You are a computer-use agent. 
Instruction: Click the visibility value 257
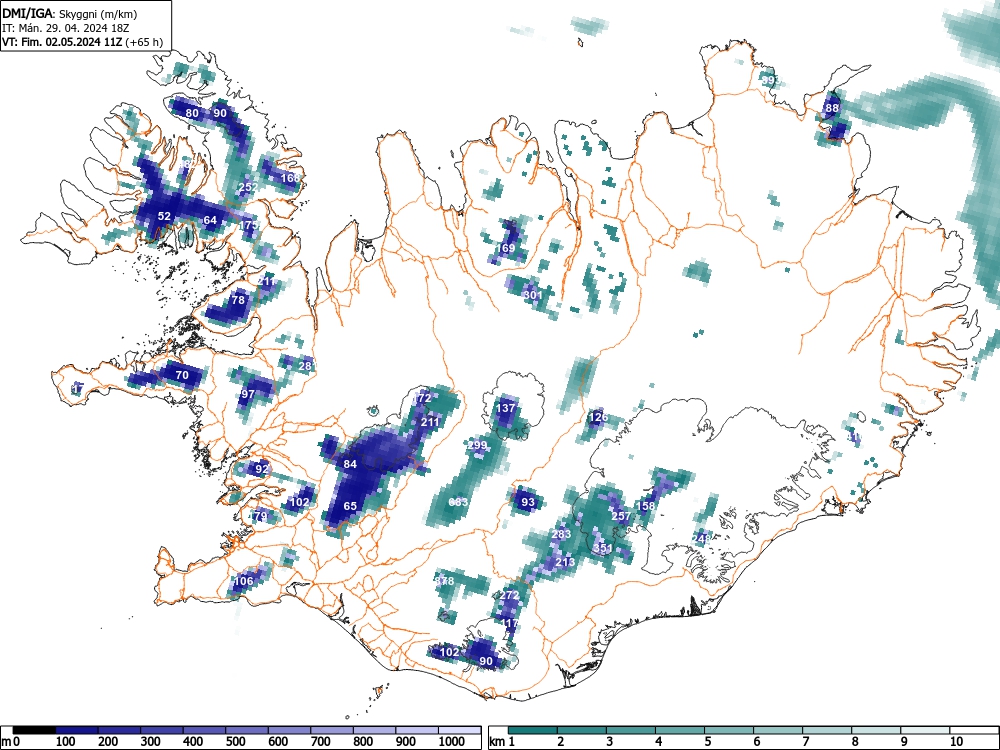[x=621, y=516]
